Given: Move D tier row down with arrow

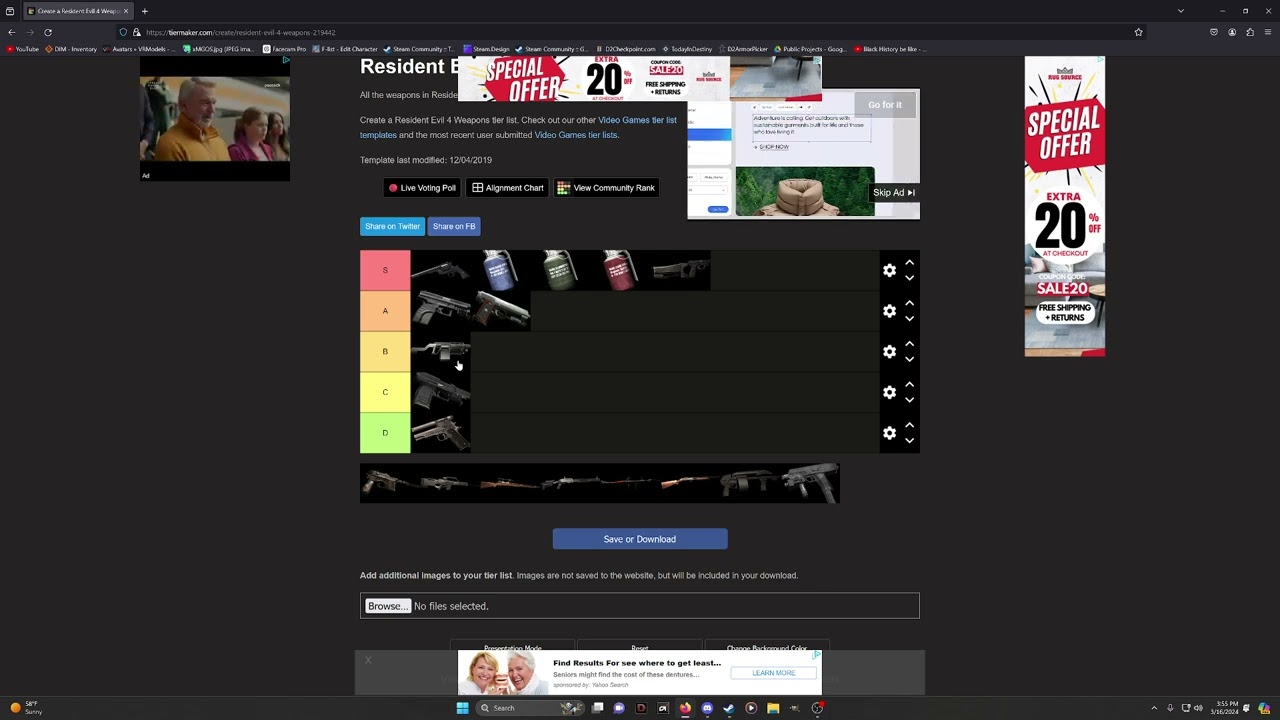Looking at the screenshot, I should point(909,441).
